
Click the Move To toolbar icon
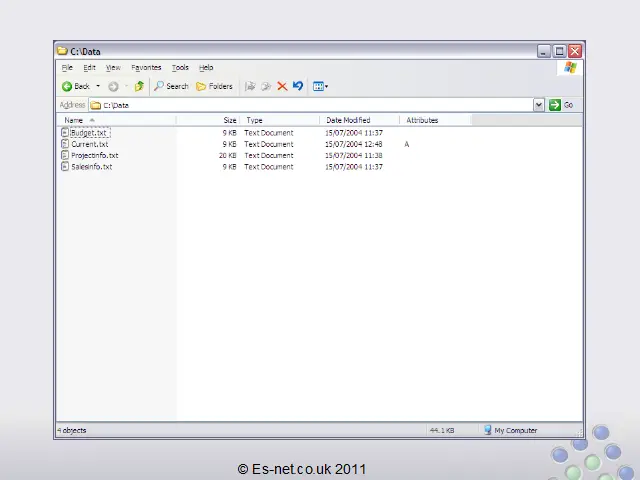tap(251, 87)
